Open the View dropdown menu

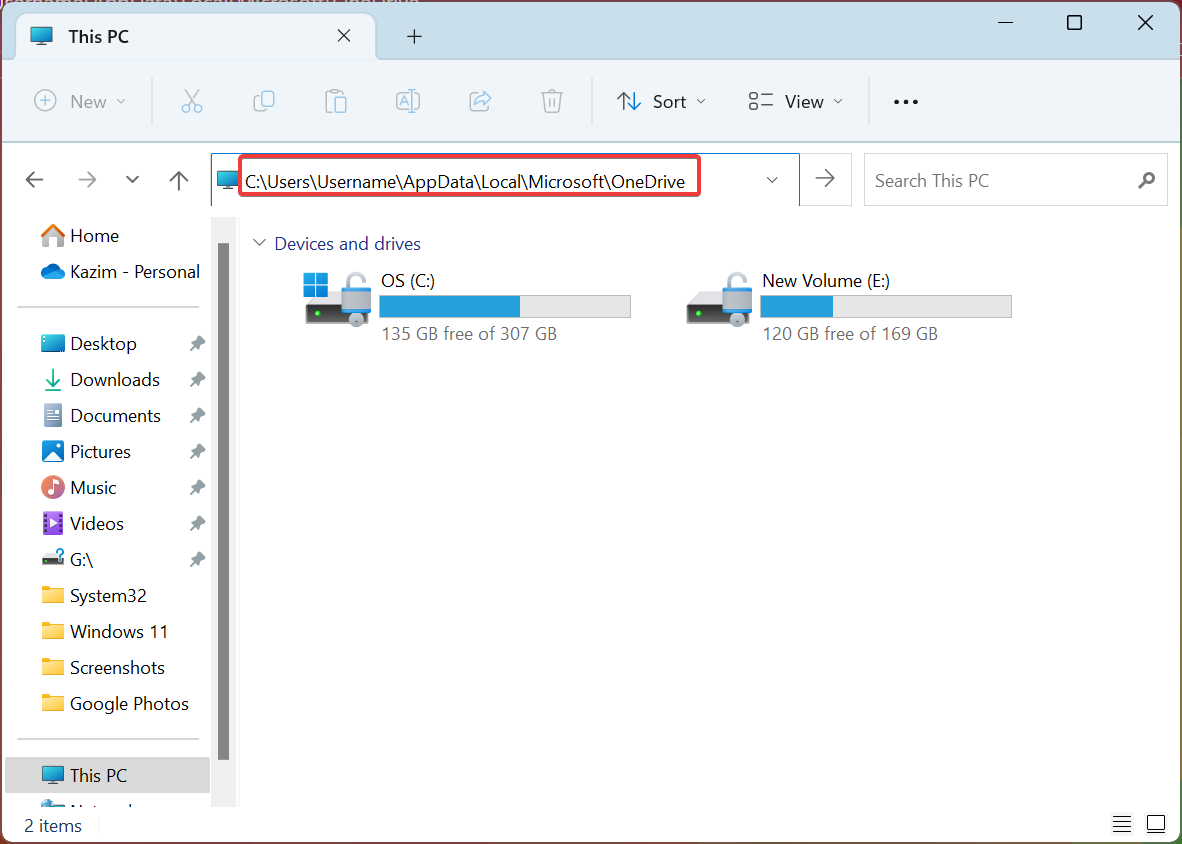[795, 101]
